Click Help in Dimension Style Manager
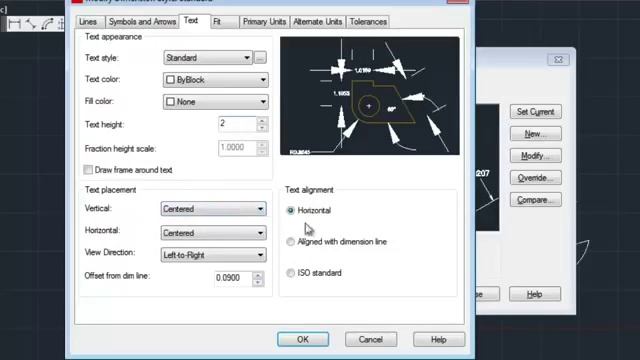This screenshot has width=640, height=360. (535, 294)
